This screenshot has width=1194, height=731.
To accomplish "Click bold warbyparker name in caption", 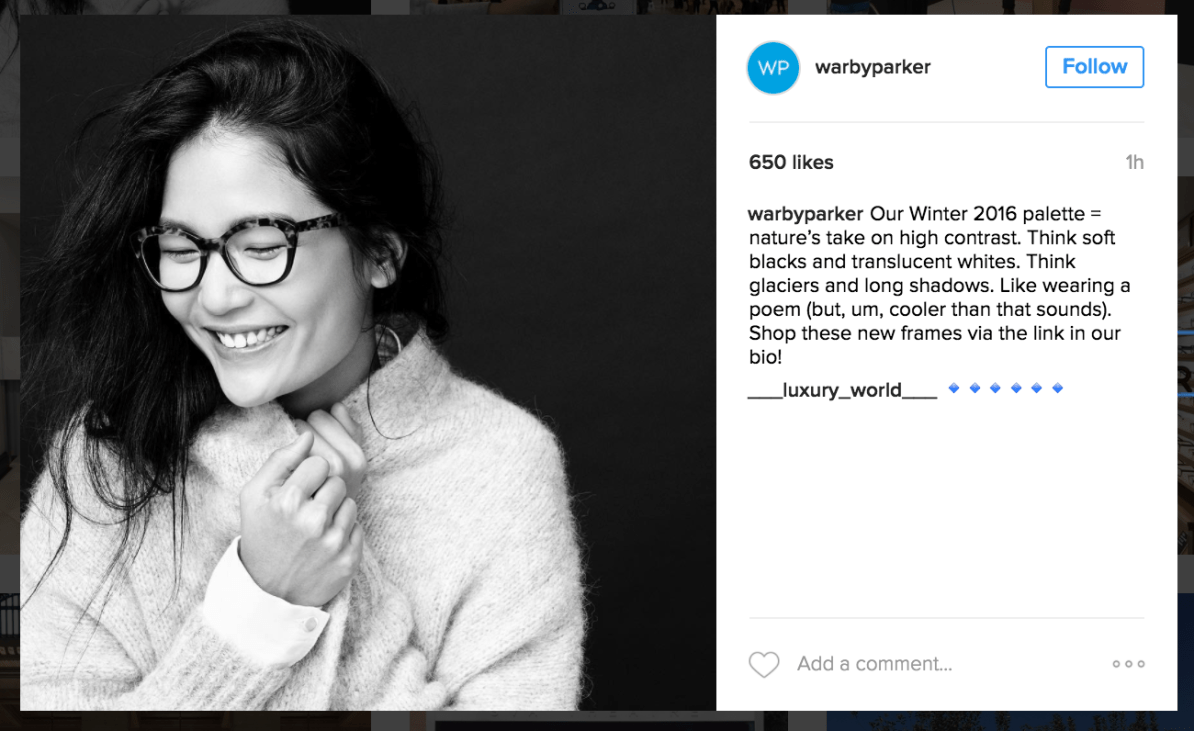I will pos(806,214).
